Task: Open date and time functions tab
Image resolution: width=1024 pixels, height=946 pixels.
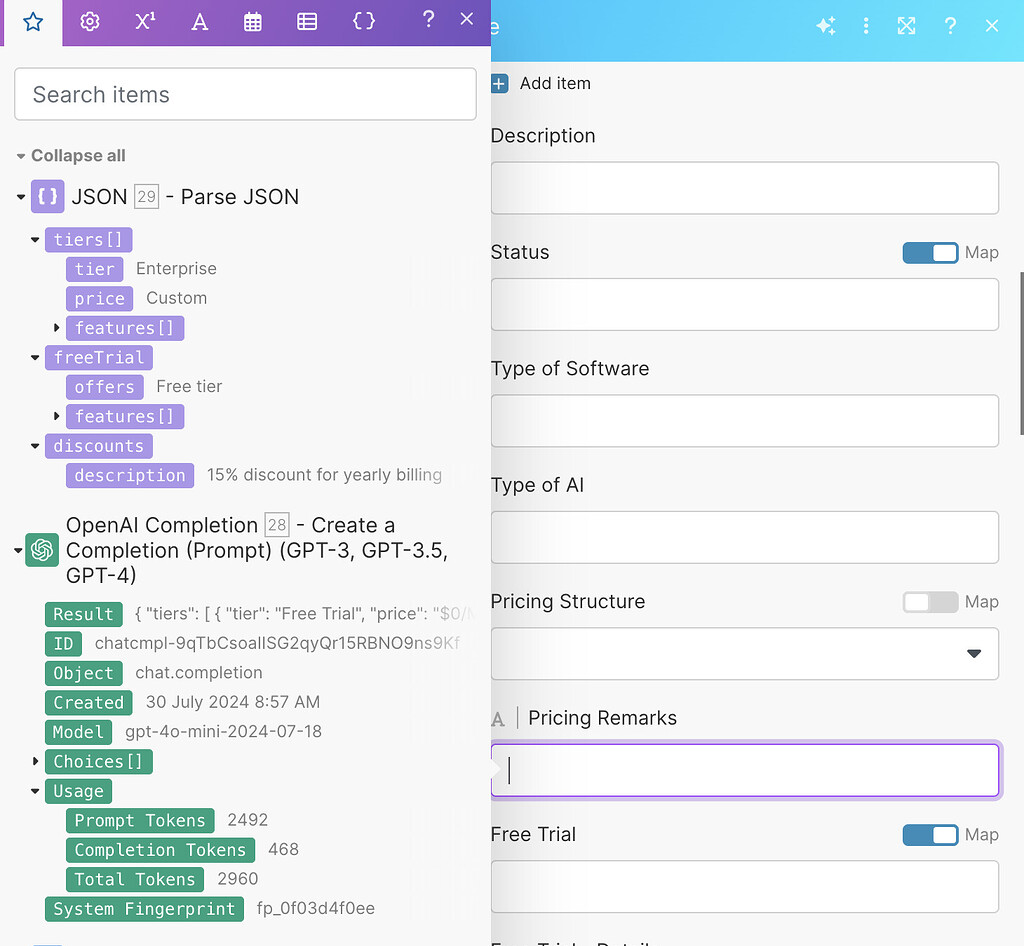Action: [x=253, y=22]
